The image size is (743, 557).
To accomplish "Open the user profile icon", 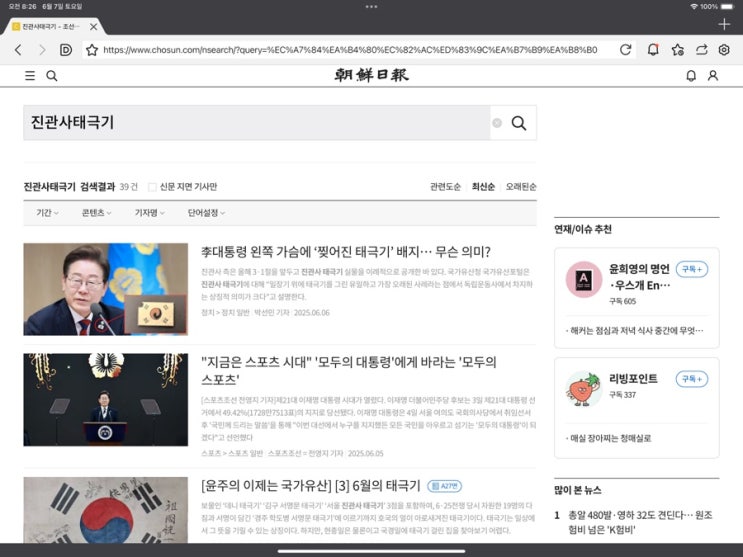I will click(x=713, y=76).
